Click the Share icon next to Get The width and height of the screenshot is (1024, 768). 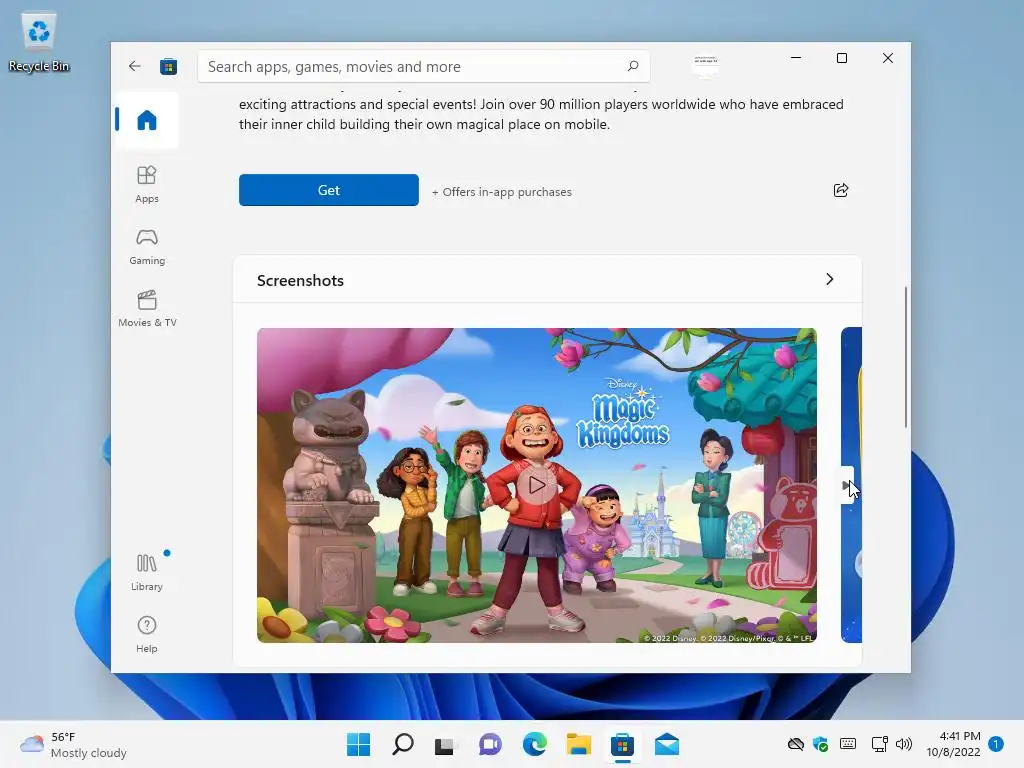pos(840,190)
